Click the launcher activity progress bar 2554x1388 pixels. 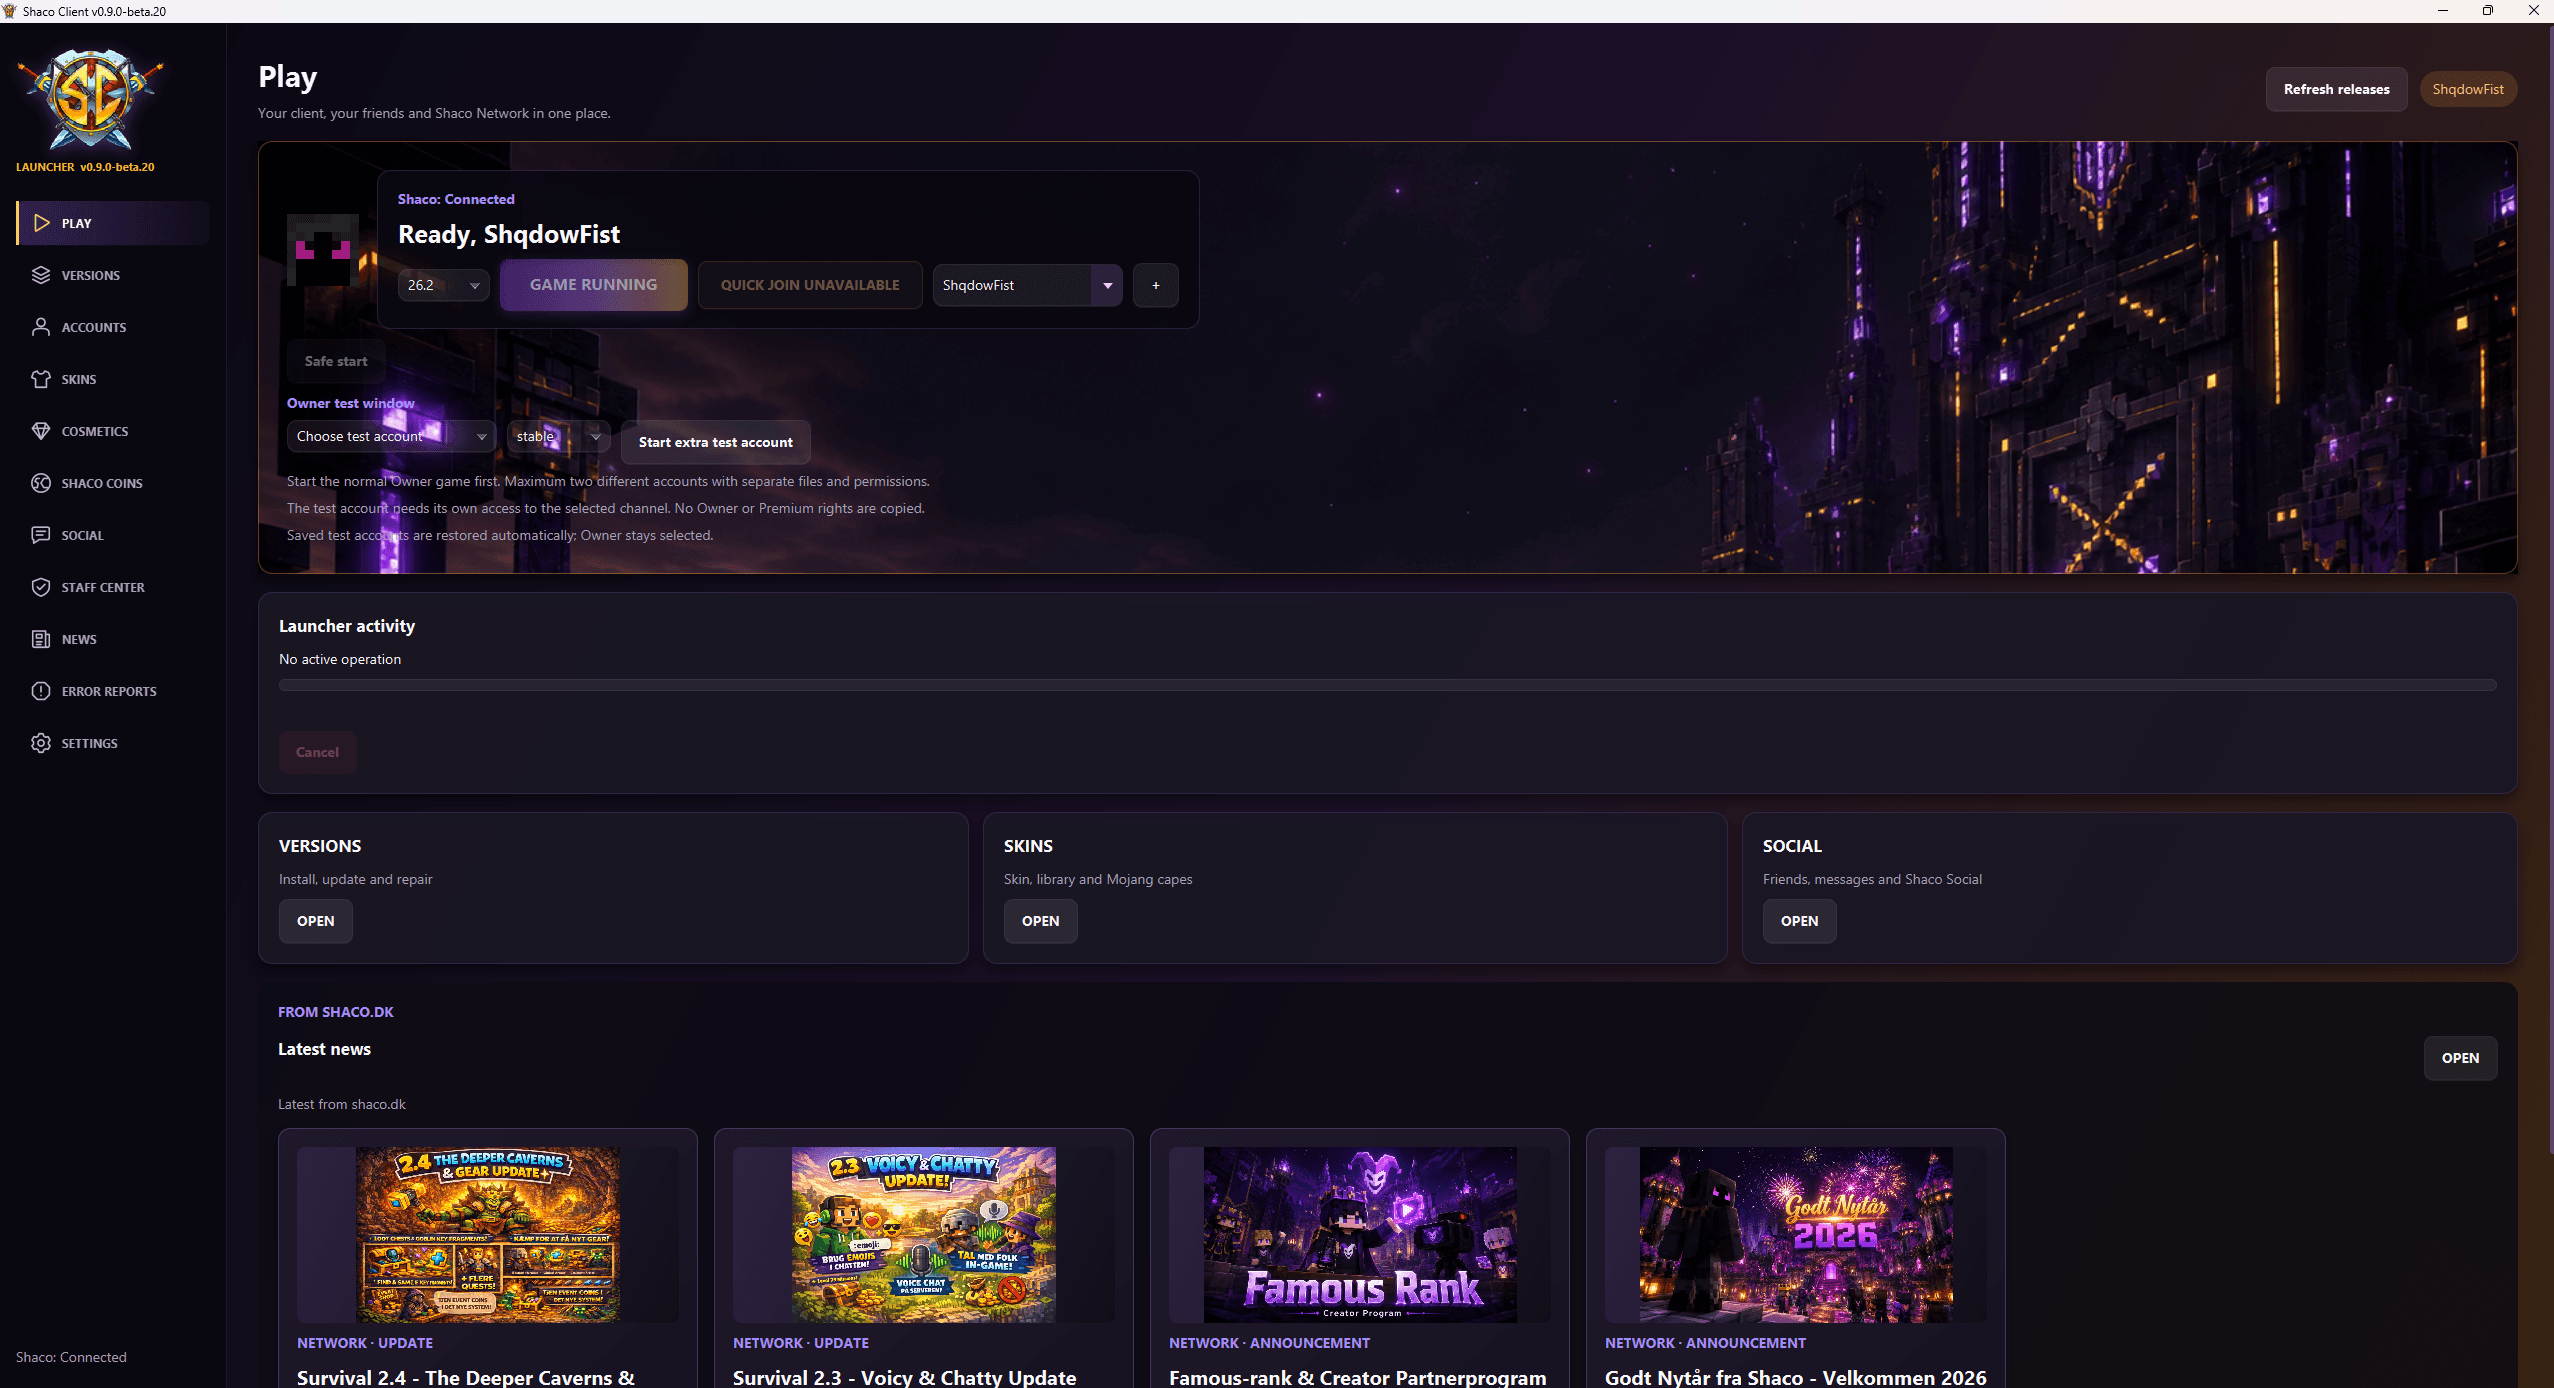pos(1387,685)
